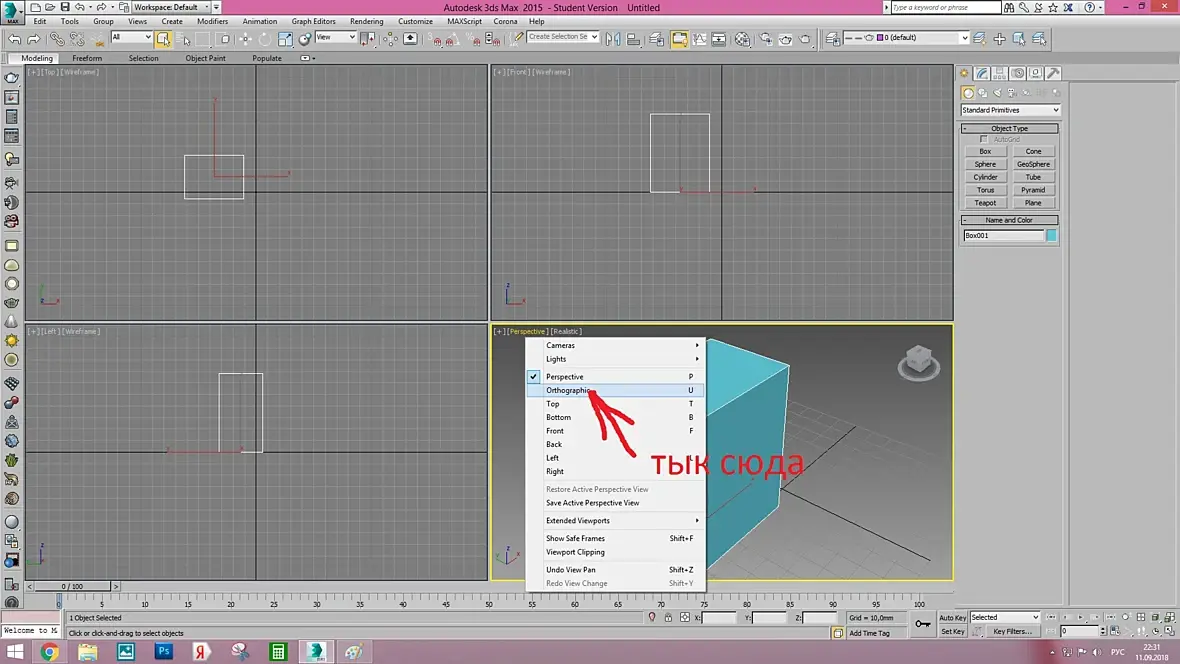Toggle the Auto Key button
This screenshot has width=1180, height=664.
point(952,618)
